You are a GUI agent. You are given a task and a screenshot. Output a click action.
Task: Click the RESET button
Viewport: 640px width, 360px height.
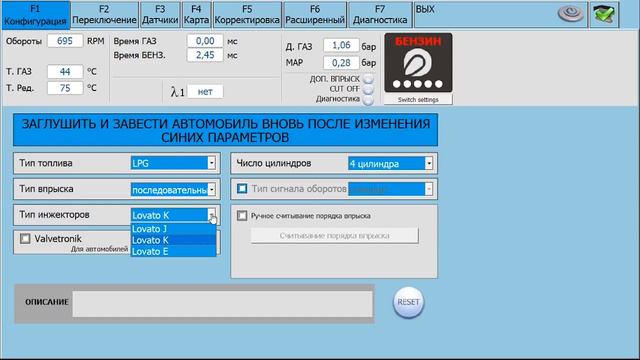point(409,302)
